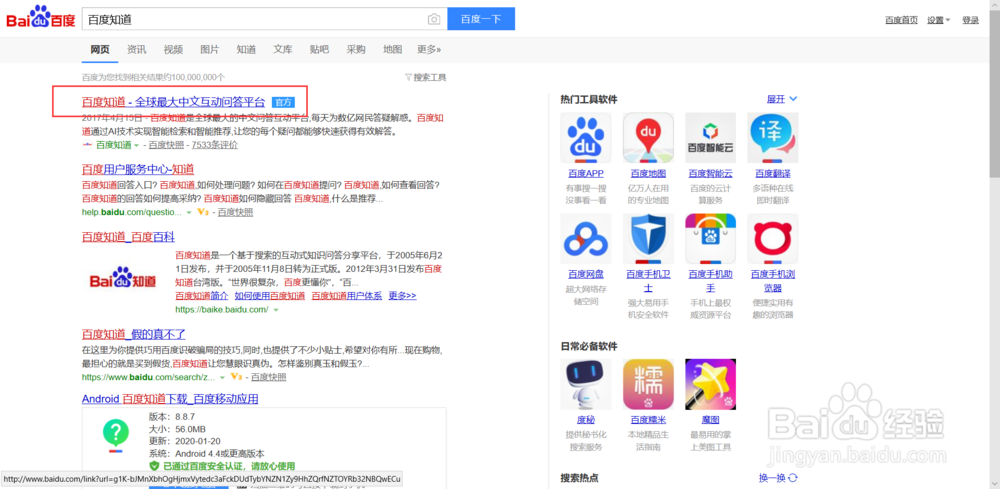Open 百度APP text link
This screenshot has height=489, width=1000.
pyautogui.click(x=585, y=173)
